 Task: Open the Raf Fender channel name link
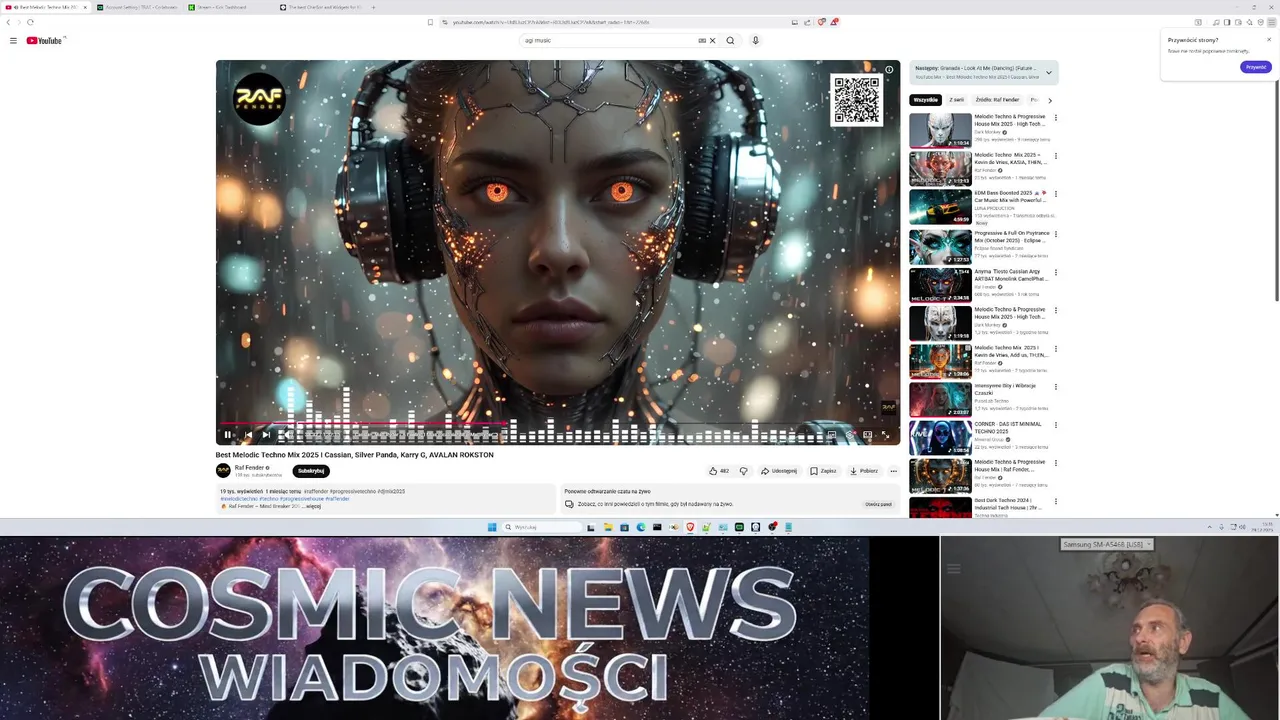(249, 468)
